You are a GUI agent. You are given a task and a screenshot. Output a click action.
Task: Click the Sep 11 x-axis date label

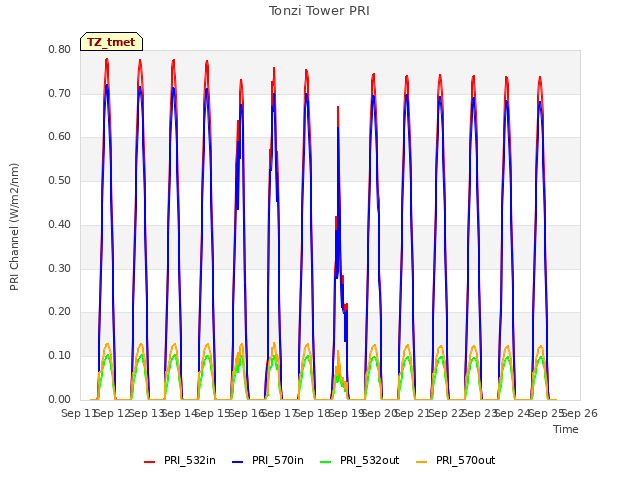coord(79,413)
